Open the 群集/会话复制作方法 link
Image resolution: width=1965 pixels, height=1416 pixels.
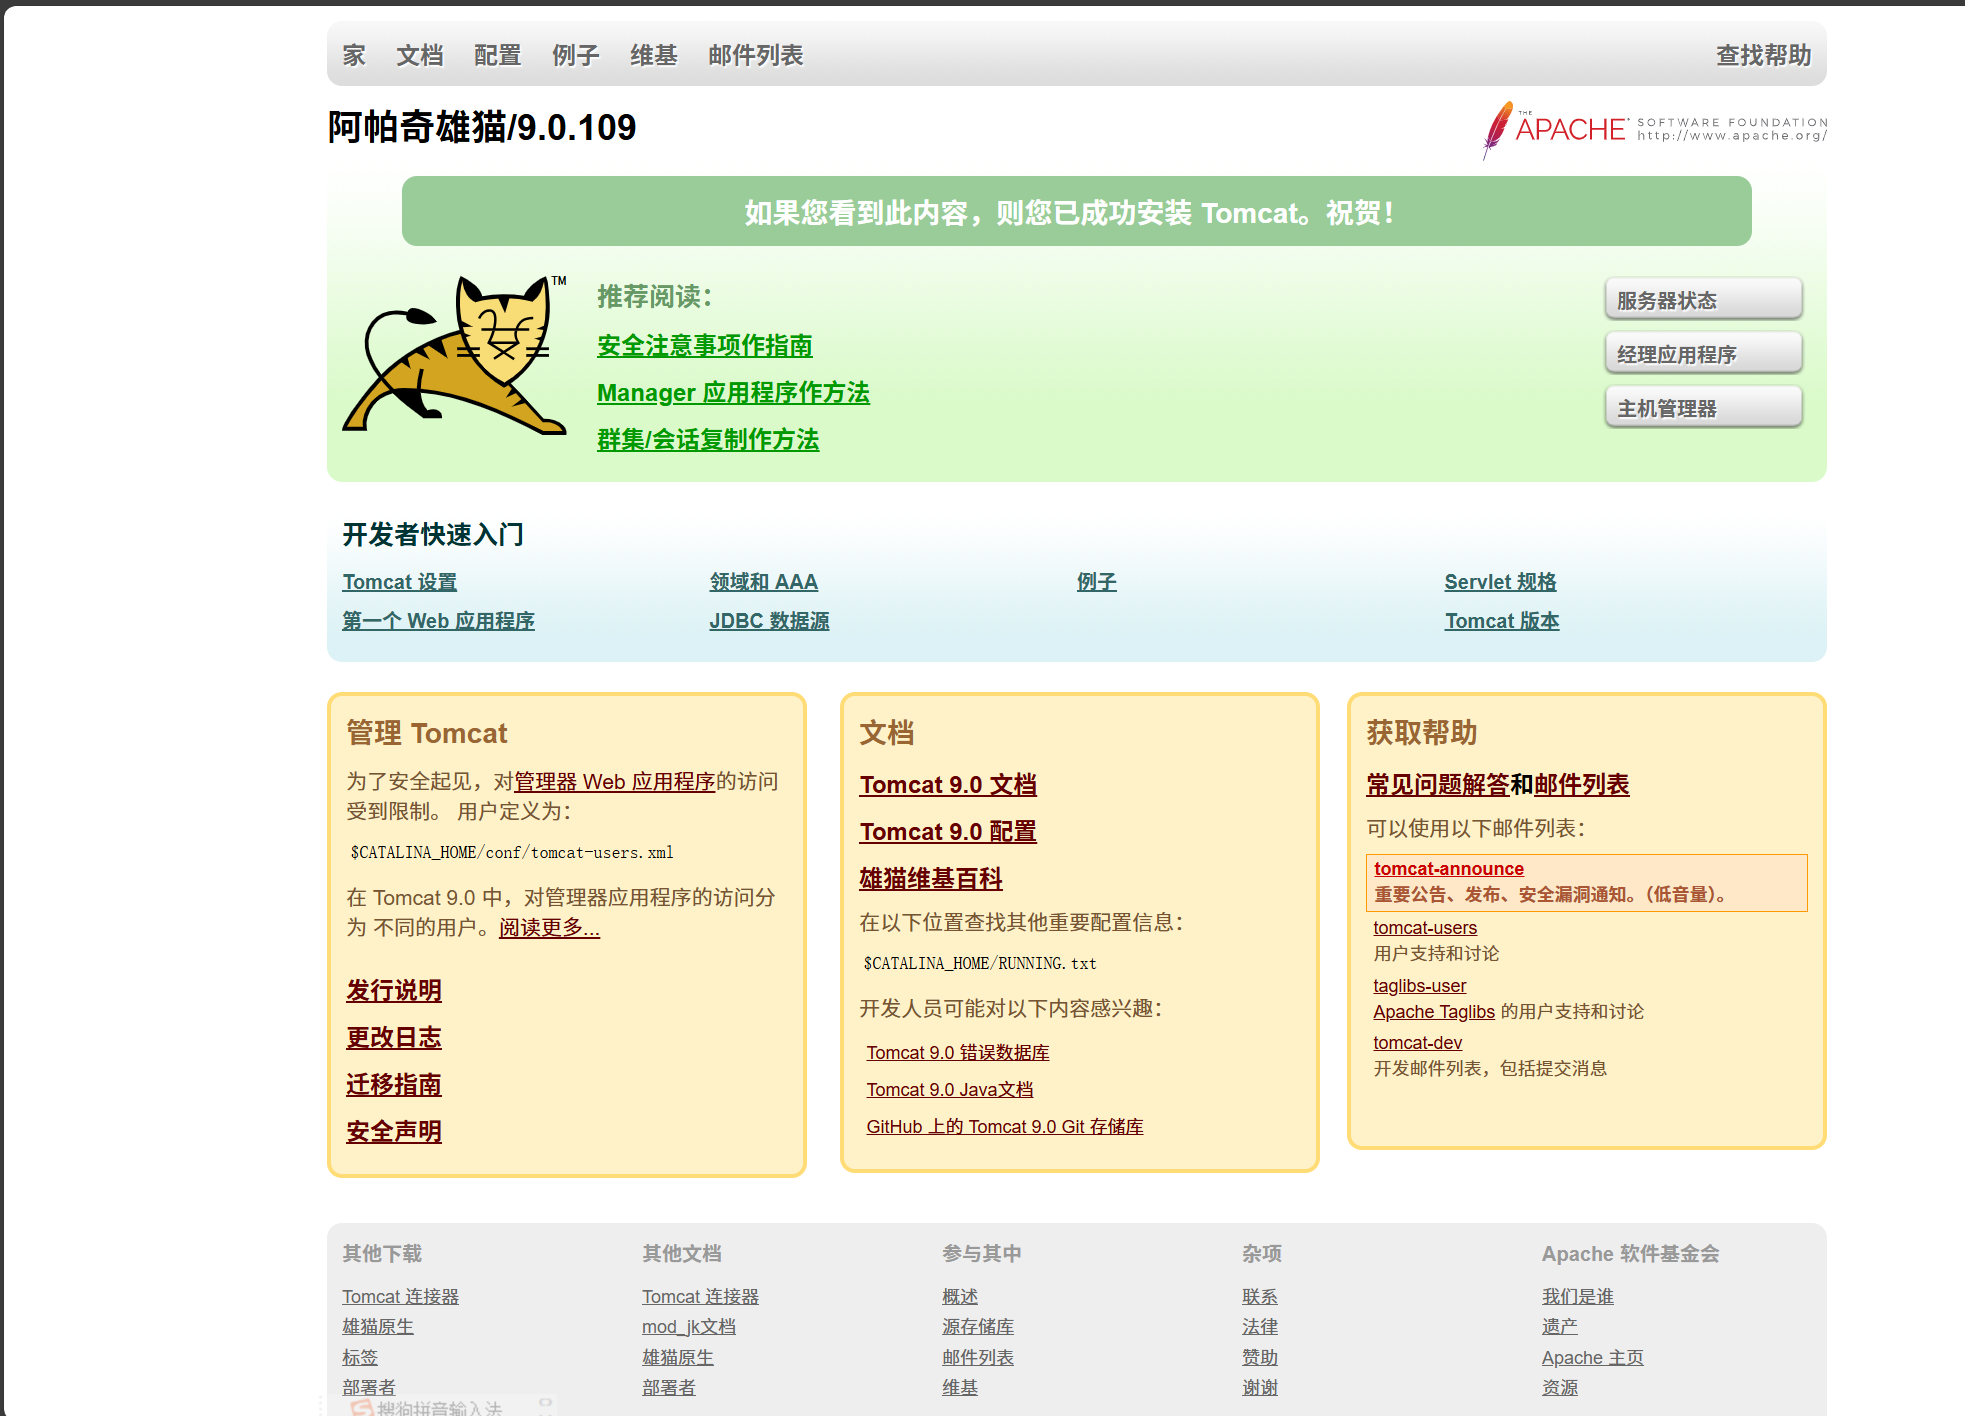[708, 440]
